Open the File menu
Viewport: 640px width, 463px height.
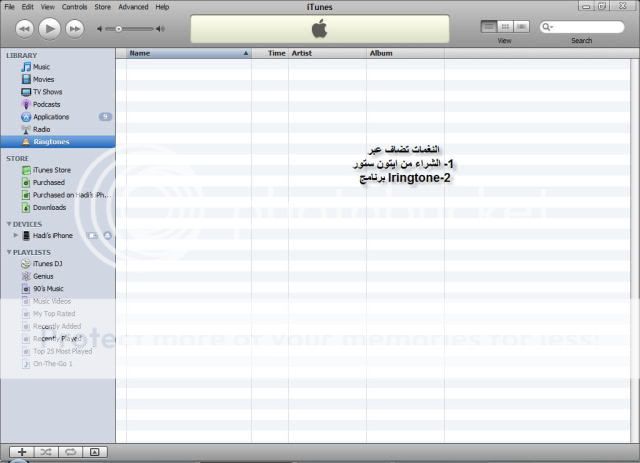click(x=9, y=7)
